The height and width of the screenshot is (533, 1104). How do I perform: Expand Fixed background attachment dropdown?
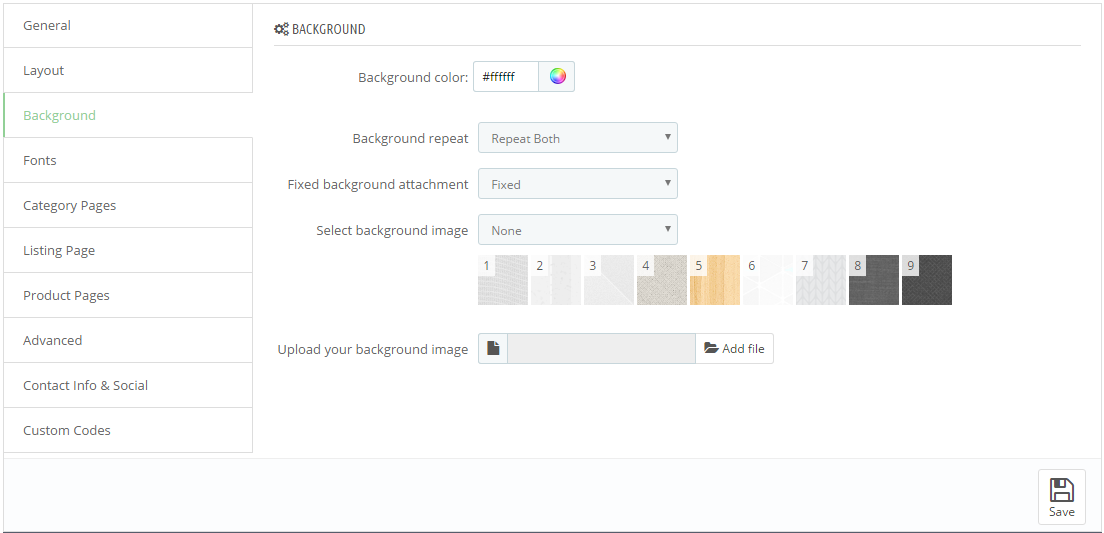578,184
